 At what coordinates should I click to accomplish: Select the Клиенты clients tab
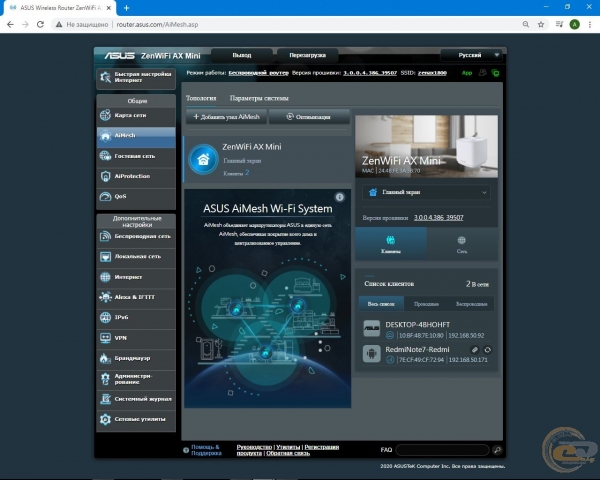point(391,244)
